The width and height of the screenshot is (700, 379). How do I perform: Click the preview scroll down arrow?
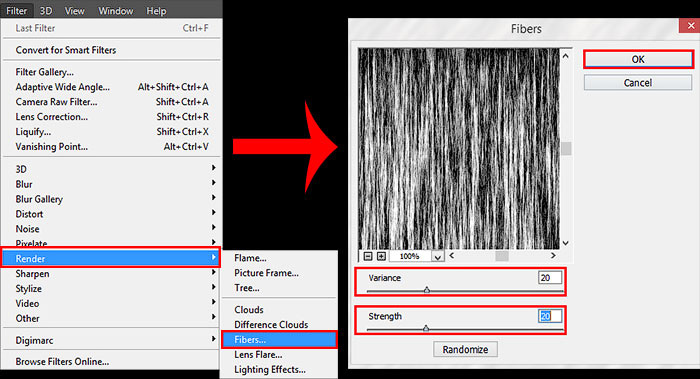tap(566, 243)
